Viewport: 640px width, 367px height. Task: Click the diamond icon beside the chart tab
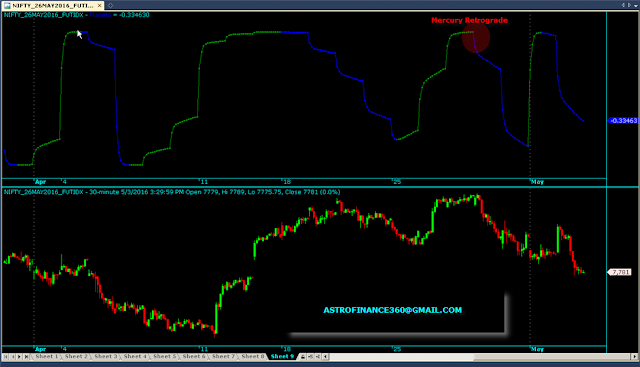110,5
